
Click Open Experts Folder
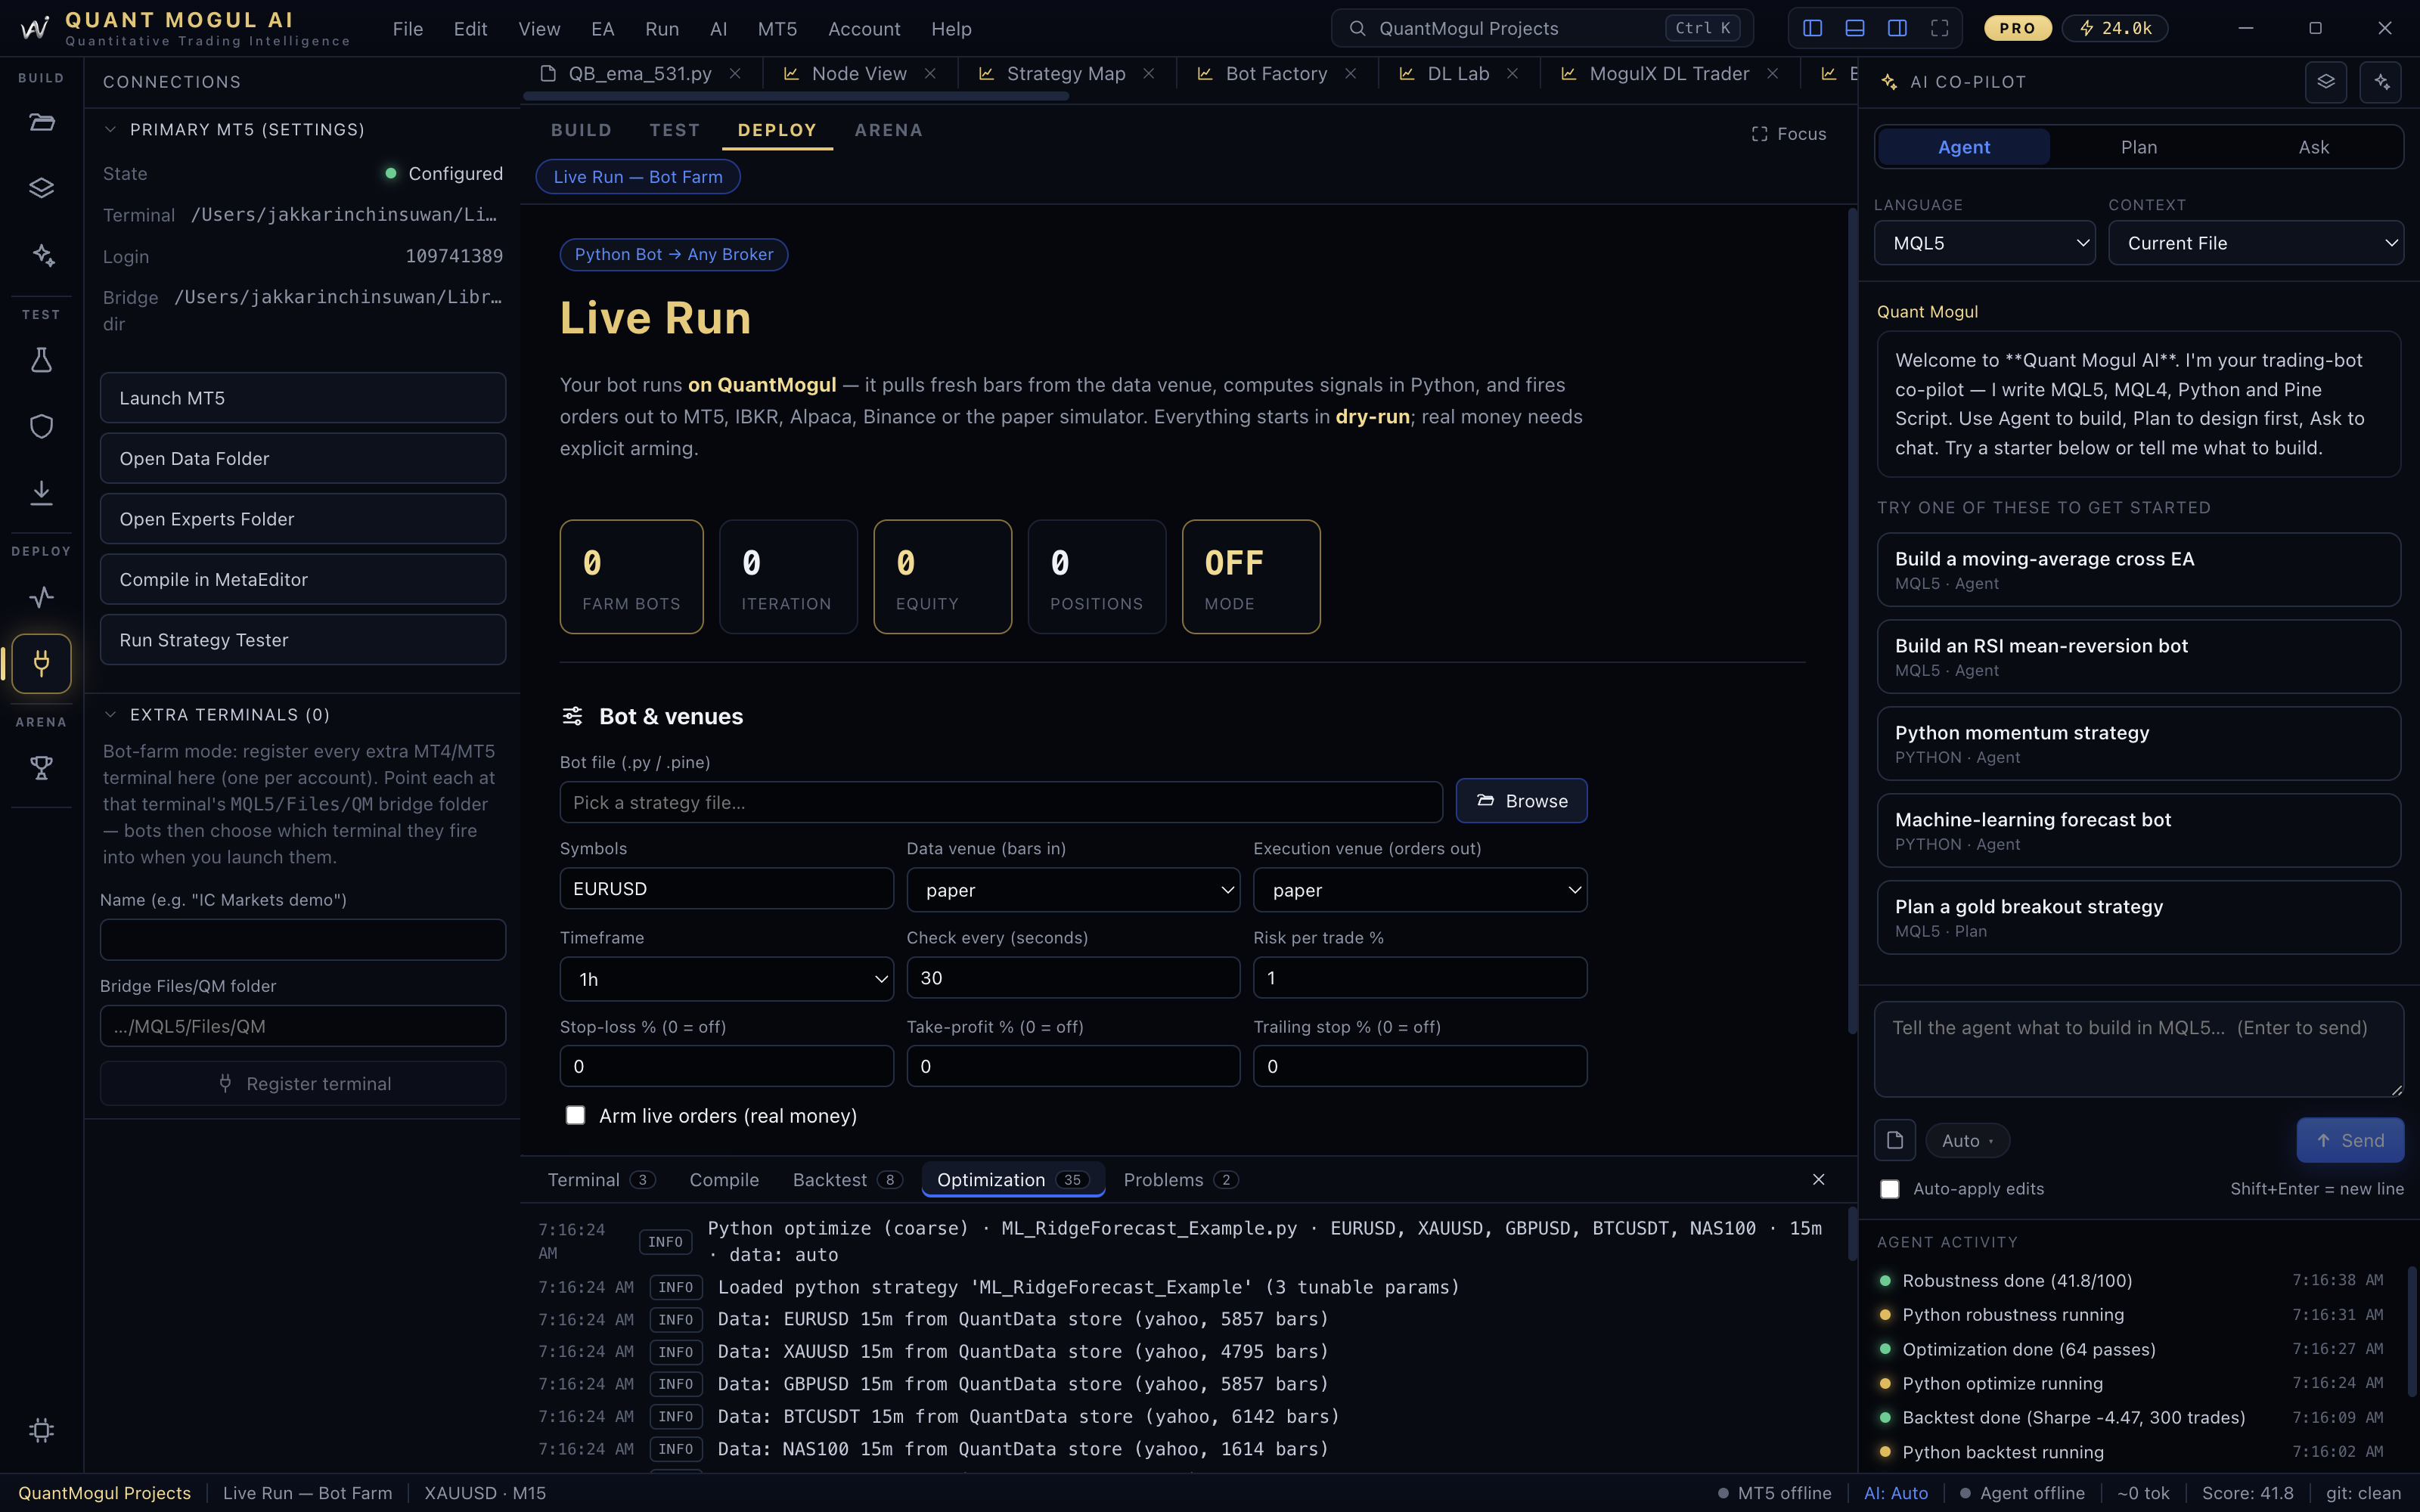coord(303,519)
